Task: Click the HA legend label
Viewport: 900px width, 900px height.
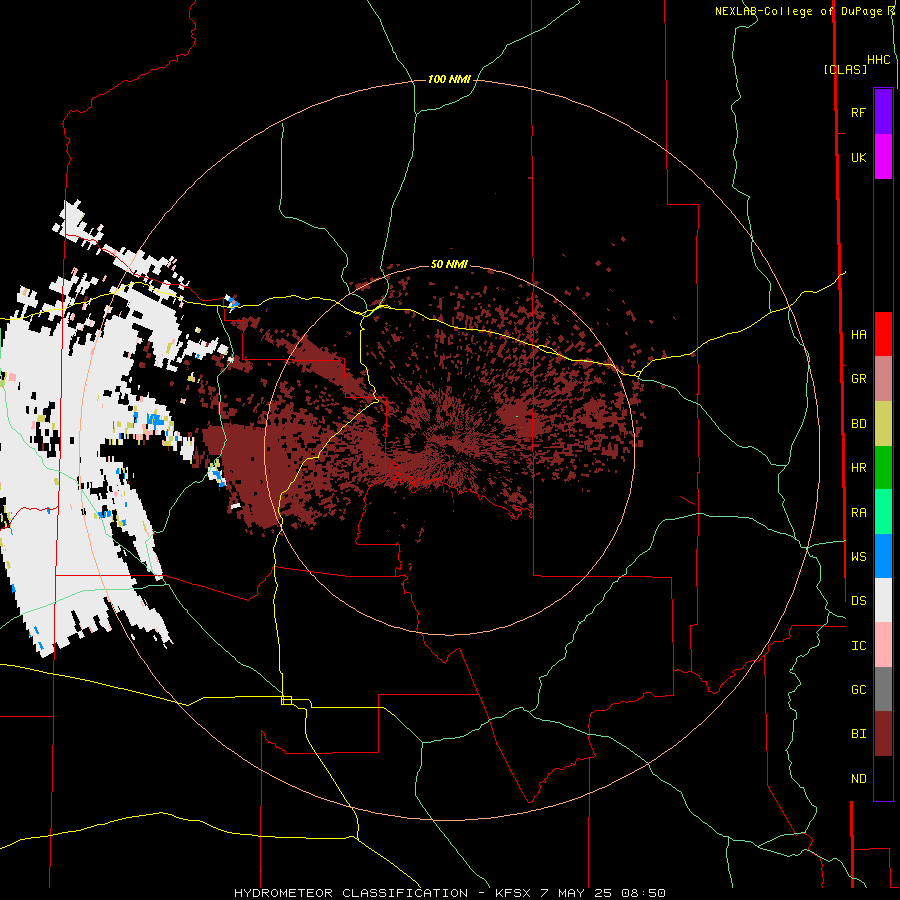Action: click(859, 334)
